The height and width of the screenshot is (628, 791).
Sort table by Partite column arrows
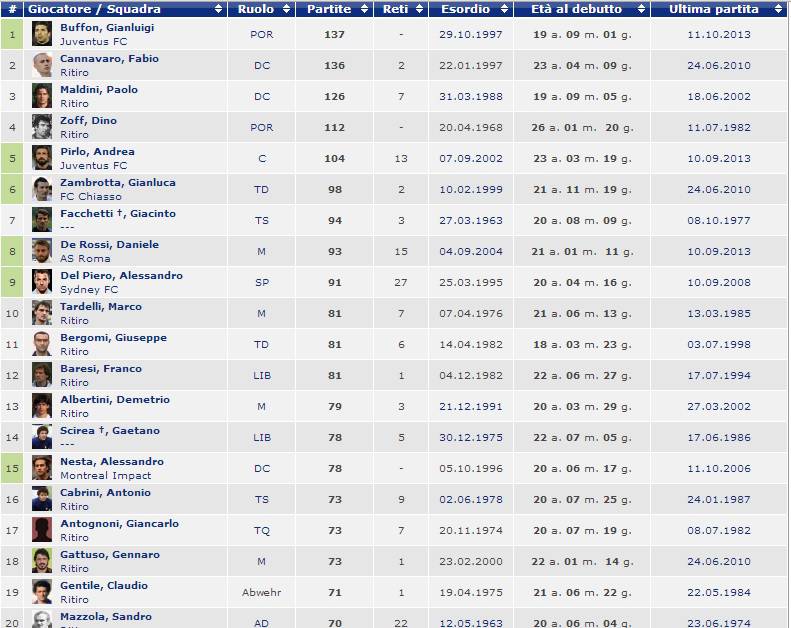tap(364, 9)
